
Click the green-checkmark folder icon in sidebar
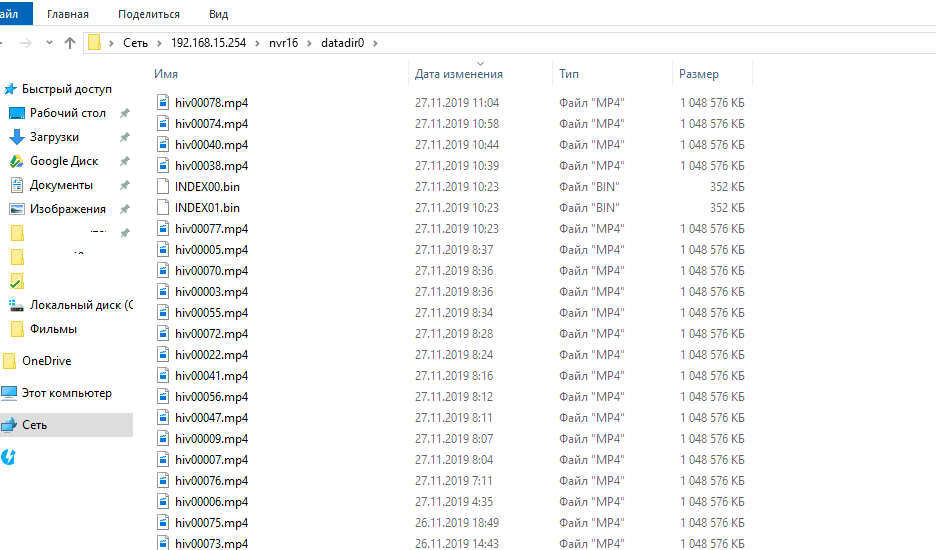click(x=17, y=281)
